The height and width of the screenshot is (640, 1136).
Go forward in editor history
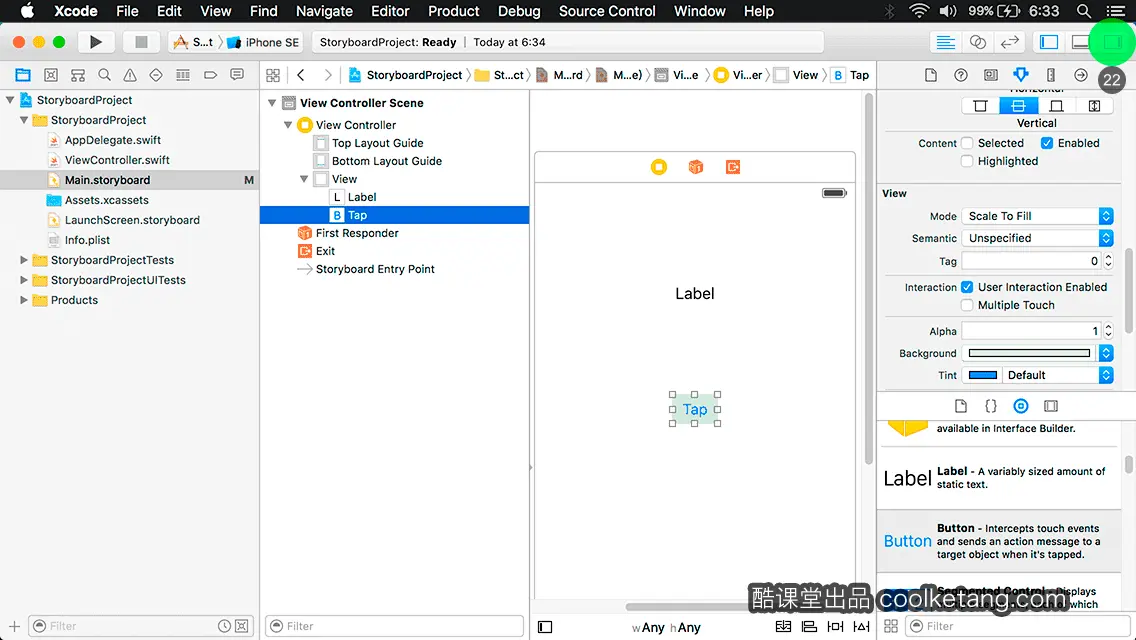point(327,75)
